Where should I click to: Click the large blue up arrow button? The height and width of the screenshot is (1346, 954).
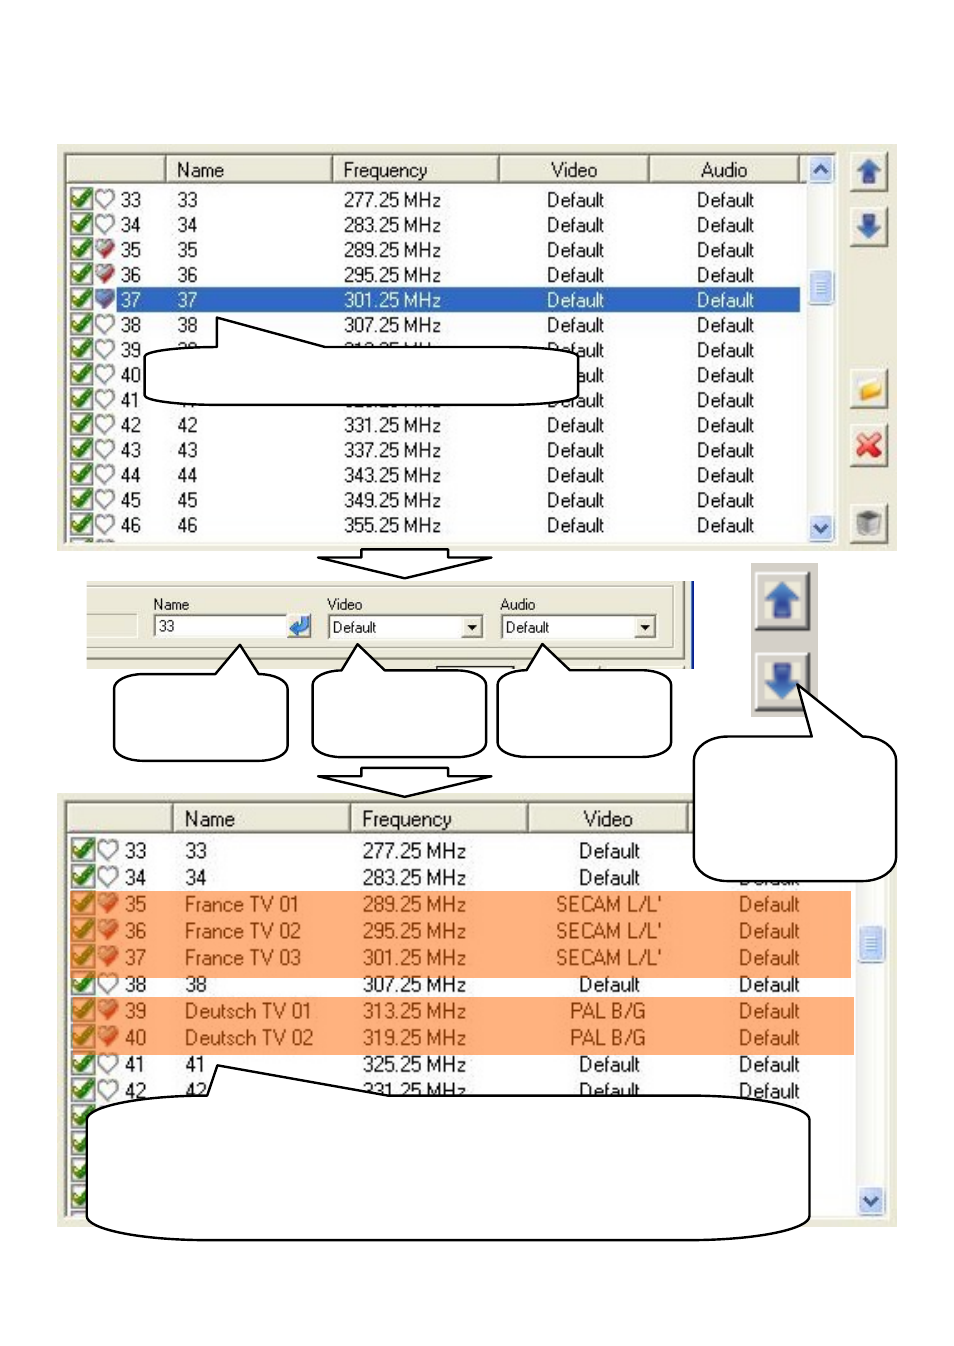click(782, 601)
